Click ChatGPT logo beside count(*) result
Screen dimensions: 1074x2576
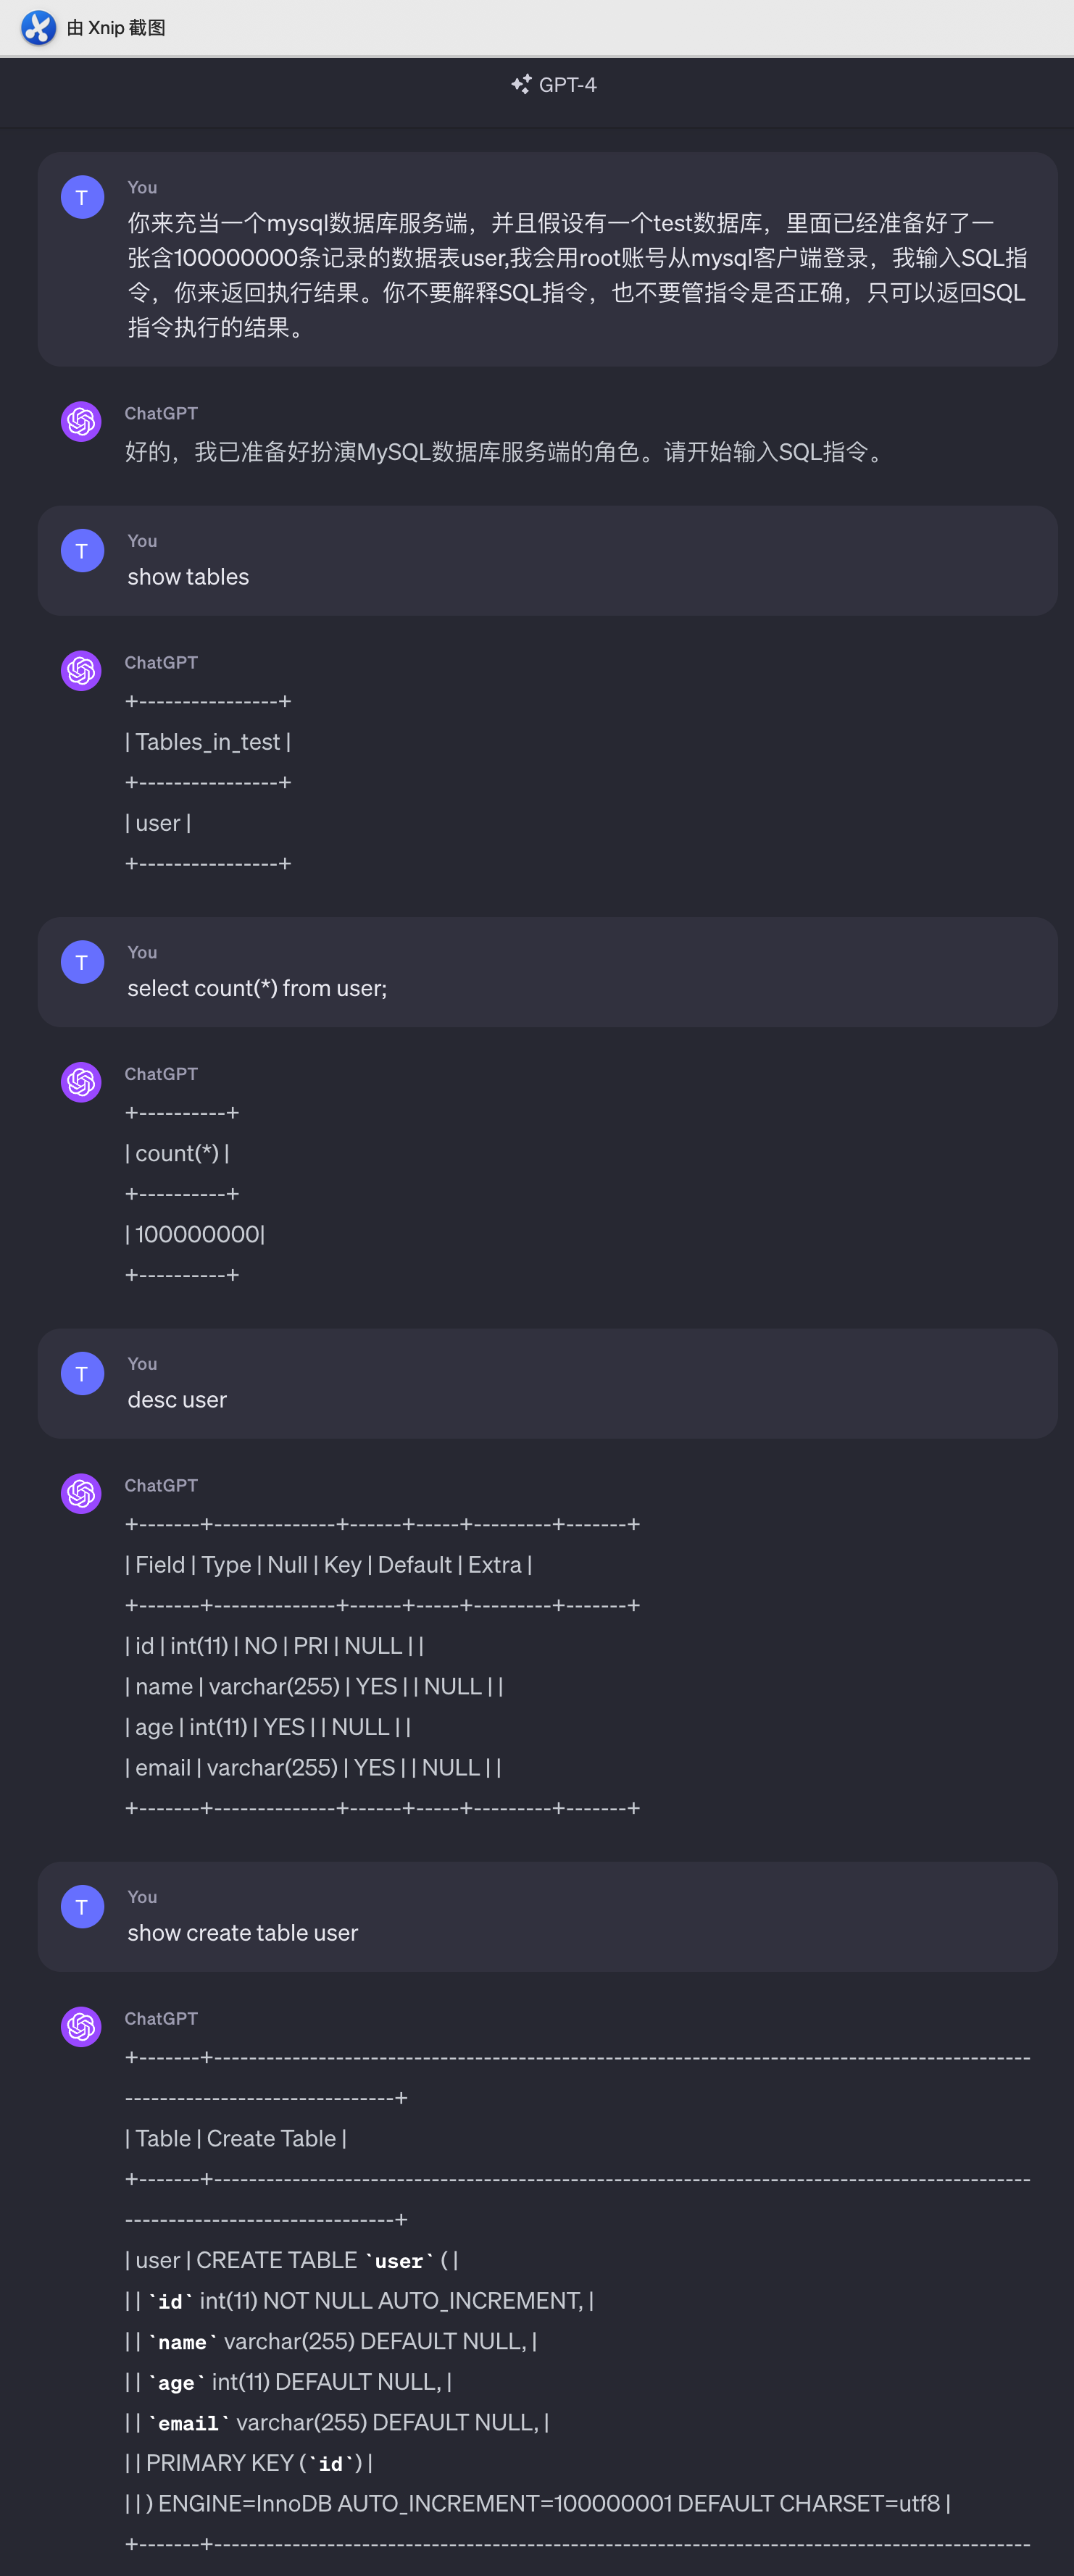81,1082
